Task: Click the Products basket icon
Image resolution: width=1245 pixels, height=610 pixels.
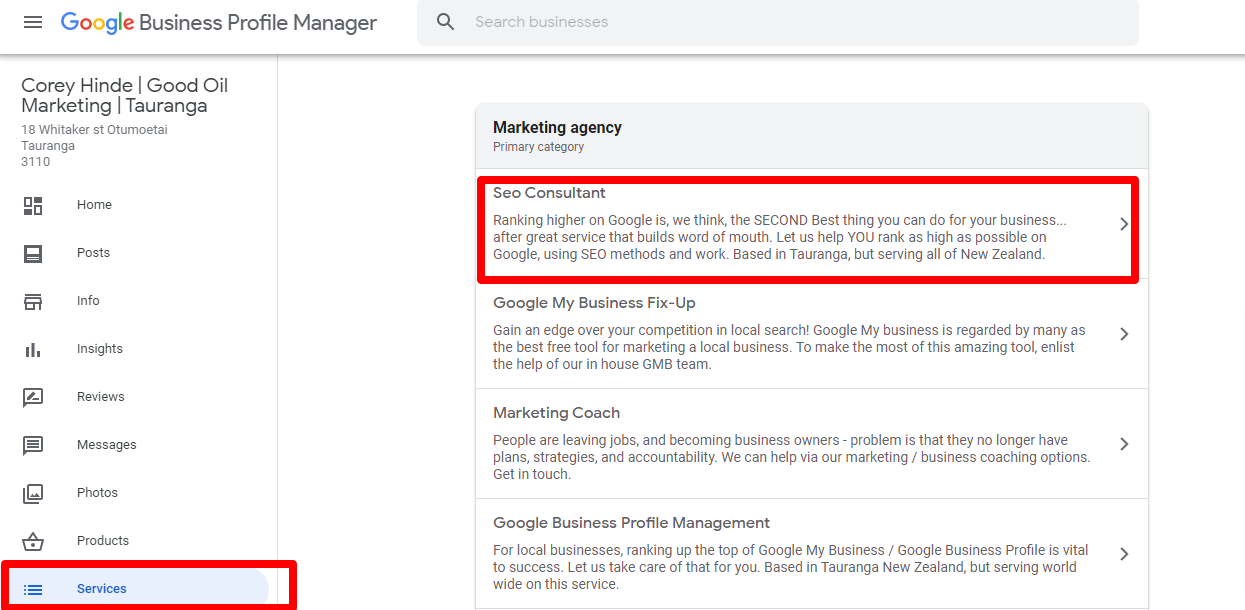Action: point(33,541)
